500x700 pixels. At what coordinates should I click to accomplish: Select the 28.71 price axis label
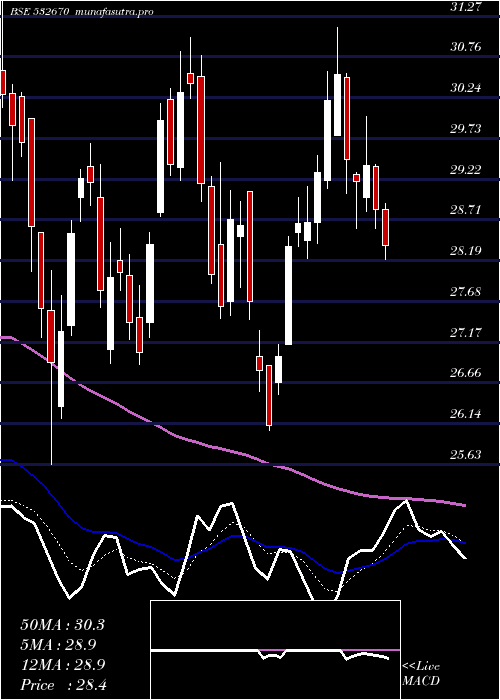click(466, 210)
